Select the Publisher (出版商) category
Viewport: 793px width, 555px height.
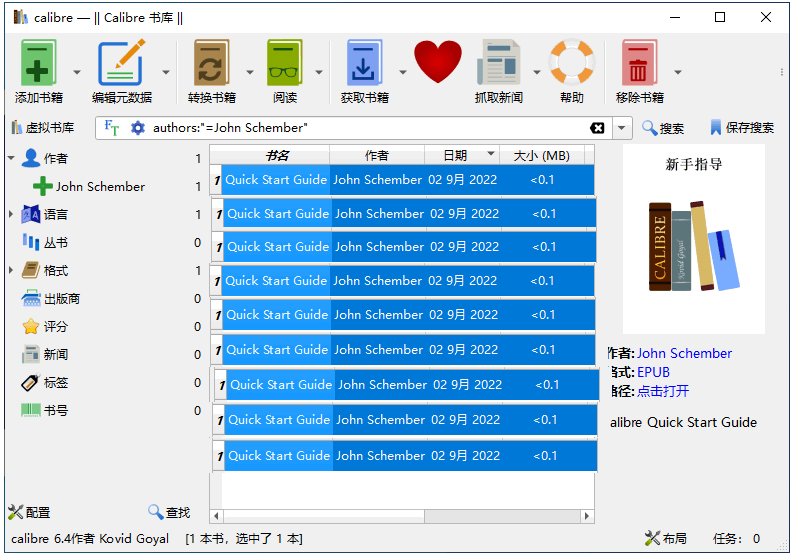coord(62,299)
